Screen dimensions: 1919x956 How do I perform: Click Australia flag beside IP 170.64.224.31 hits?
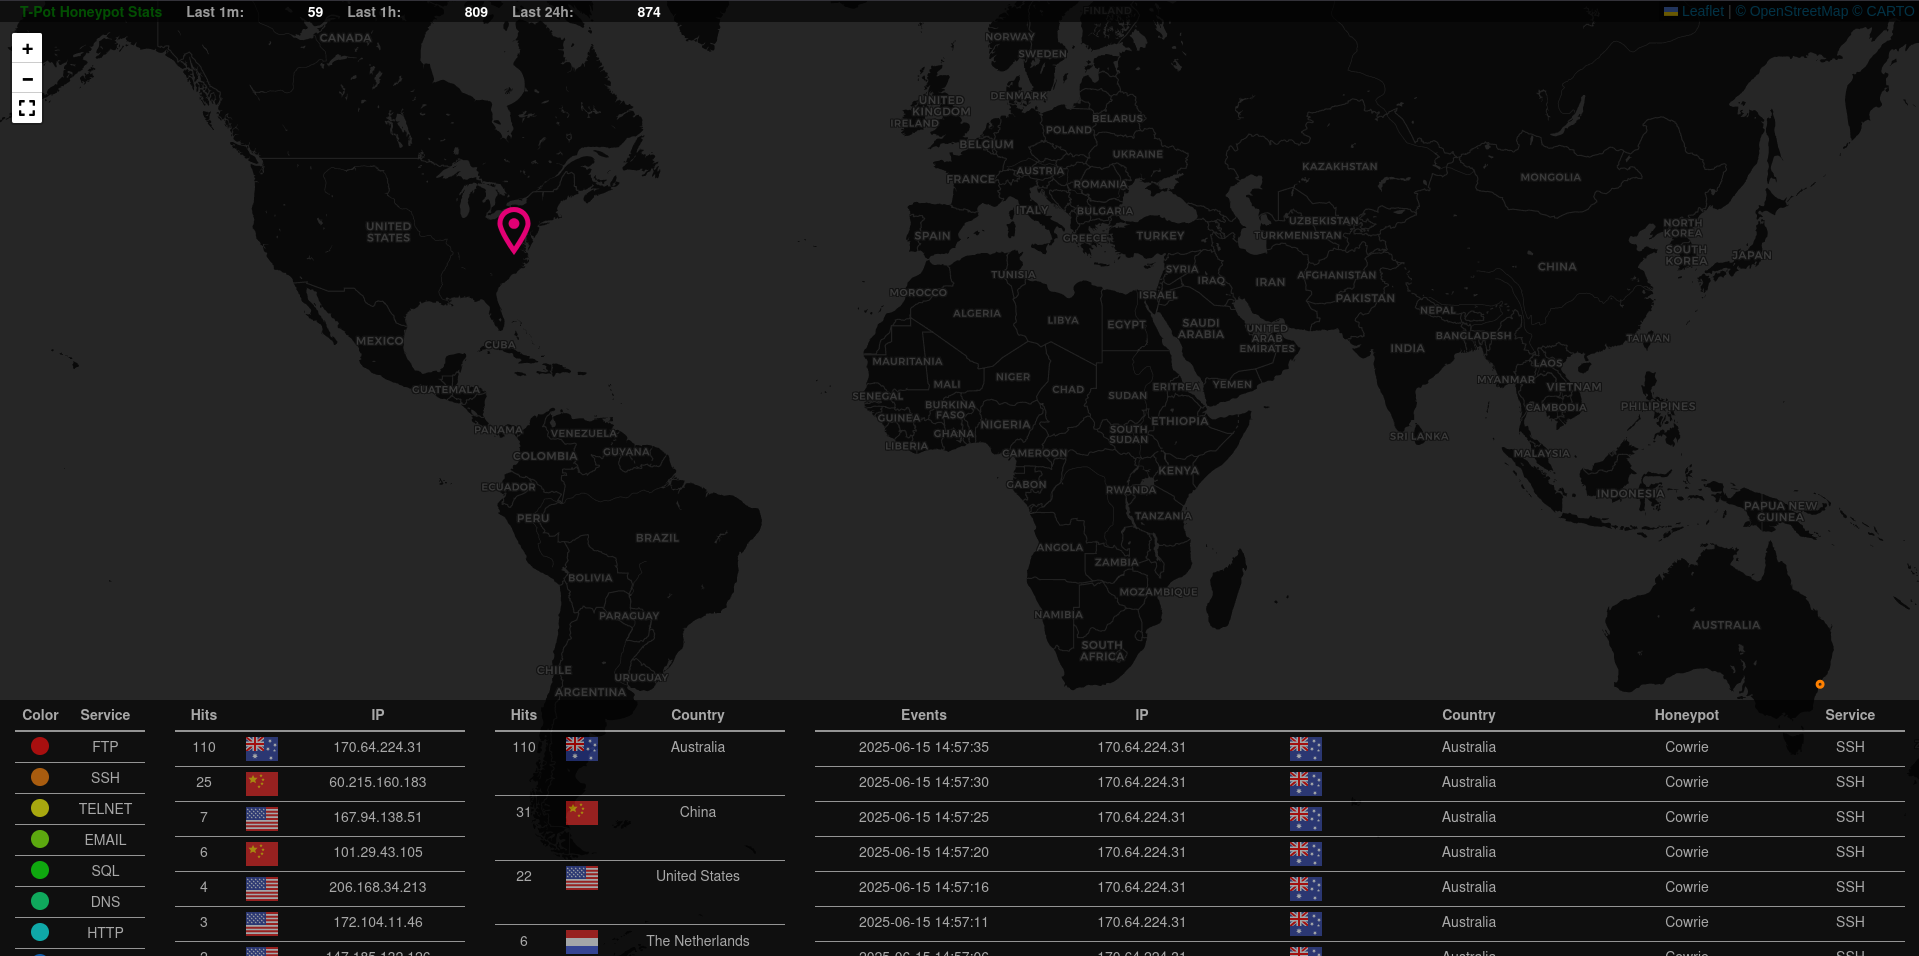[261, 748]
